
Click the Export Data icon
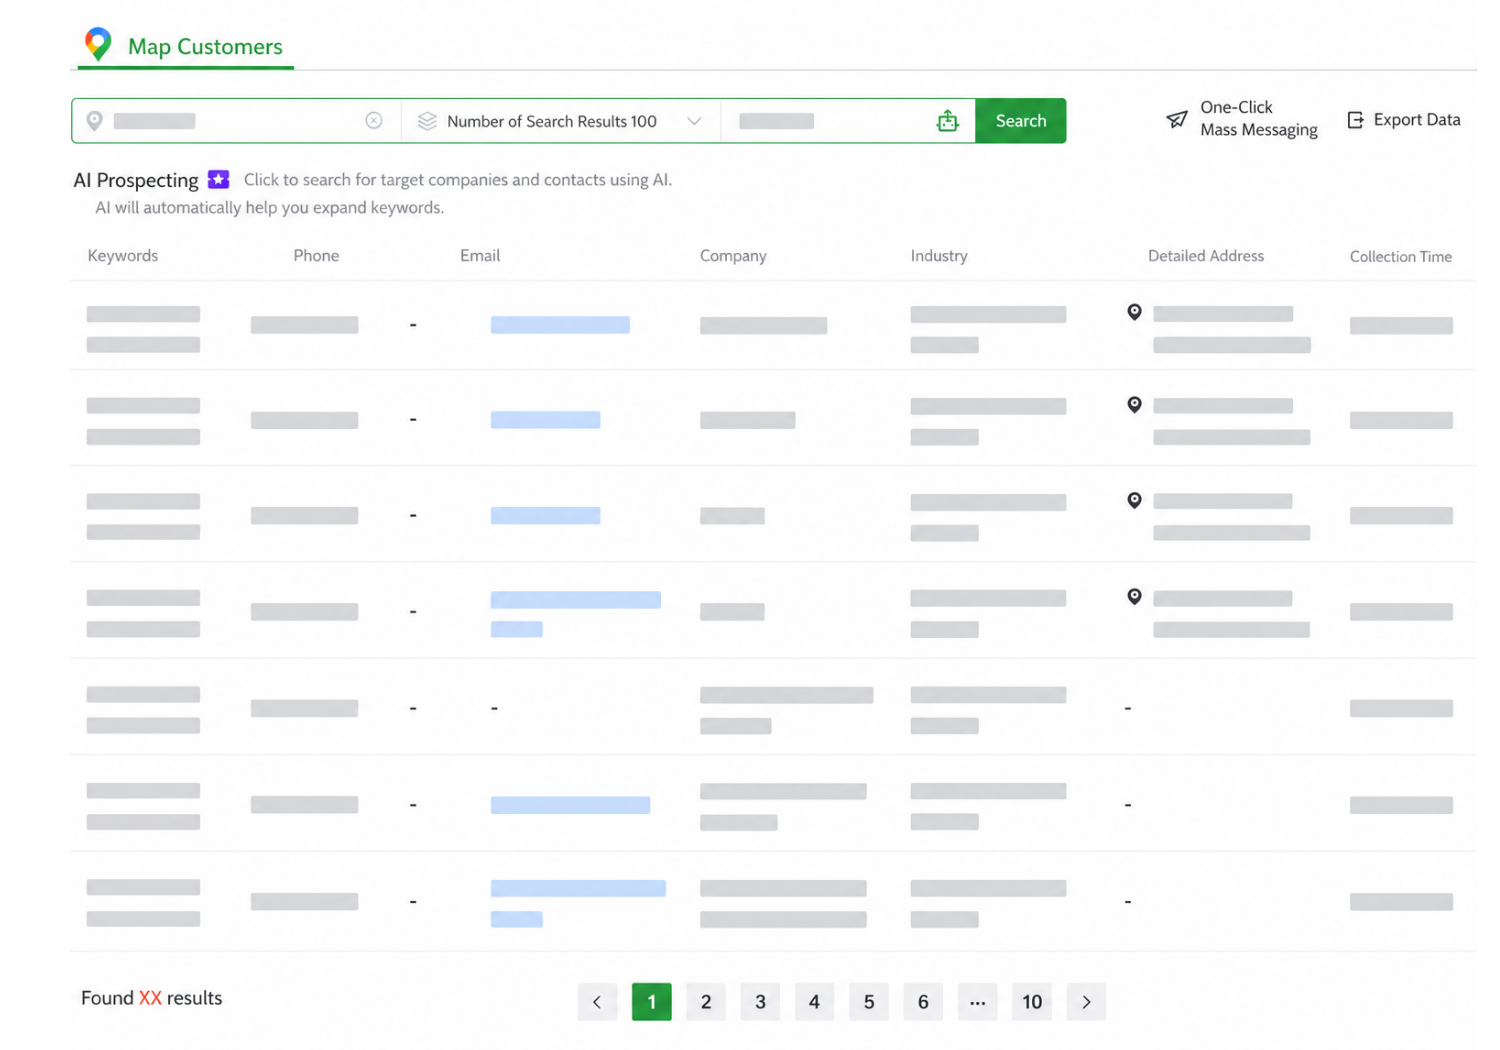tap(1356, 120)
